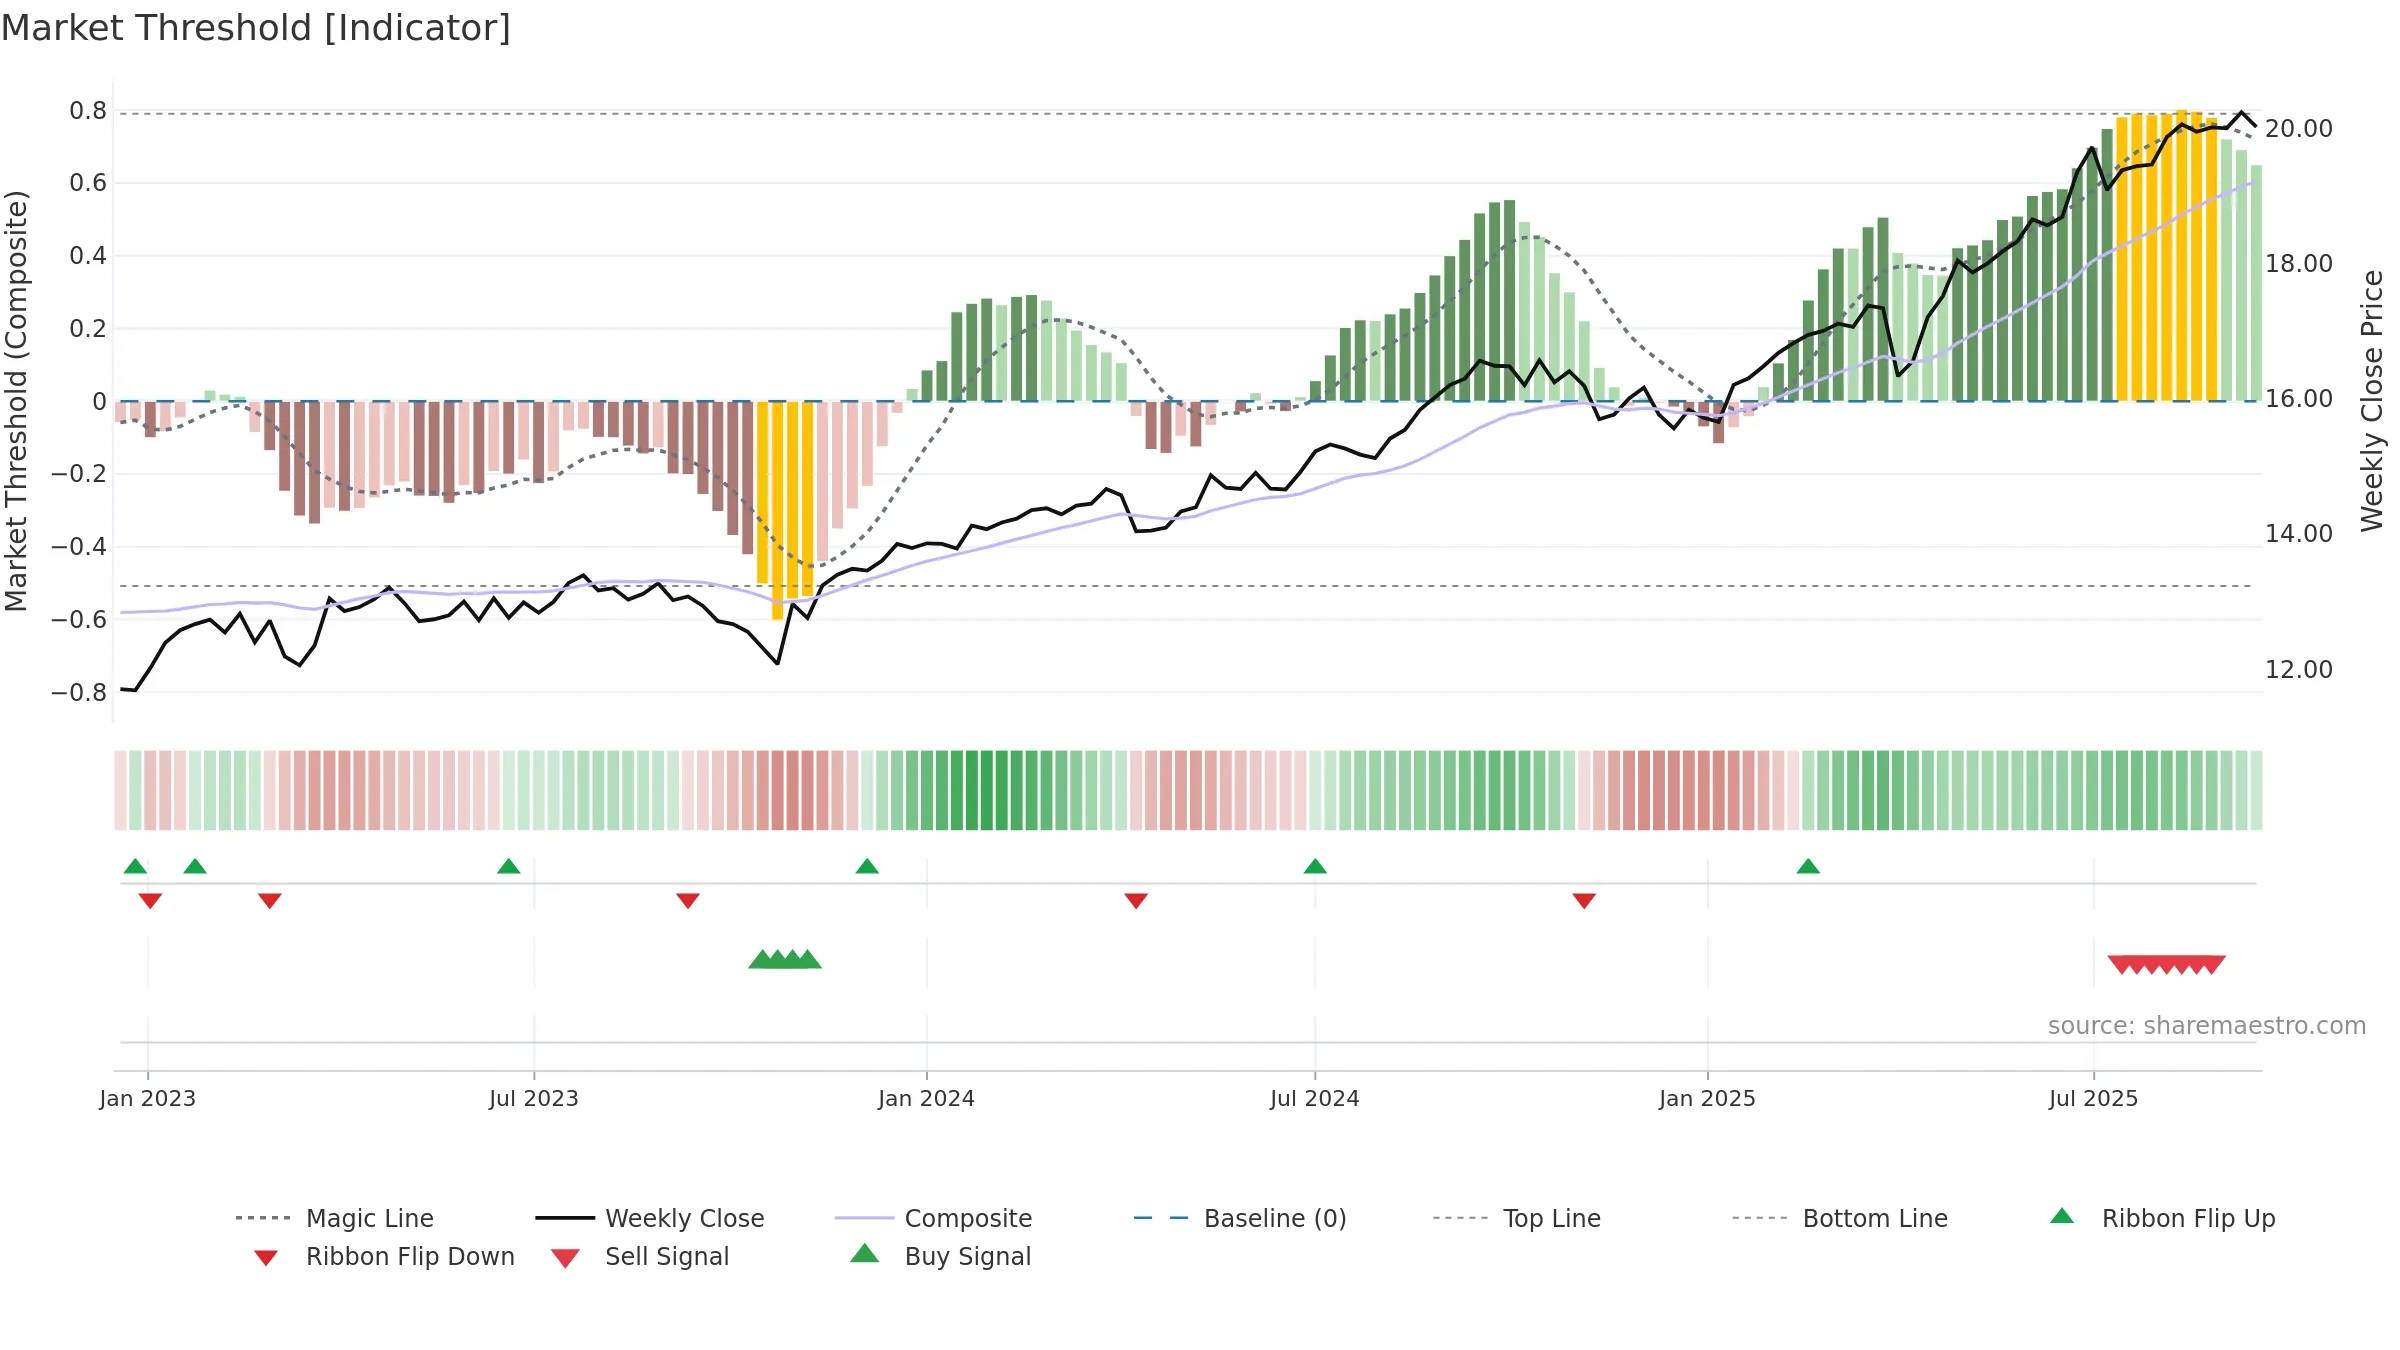The height and width of the screenshot is (1350, 2400).
Task: Click the first ribbon flip up marker near Jan 2023
Action: coord(135,866)
